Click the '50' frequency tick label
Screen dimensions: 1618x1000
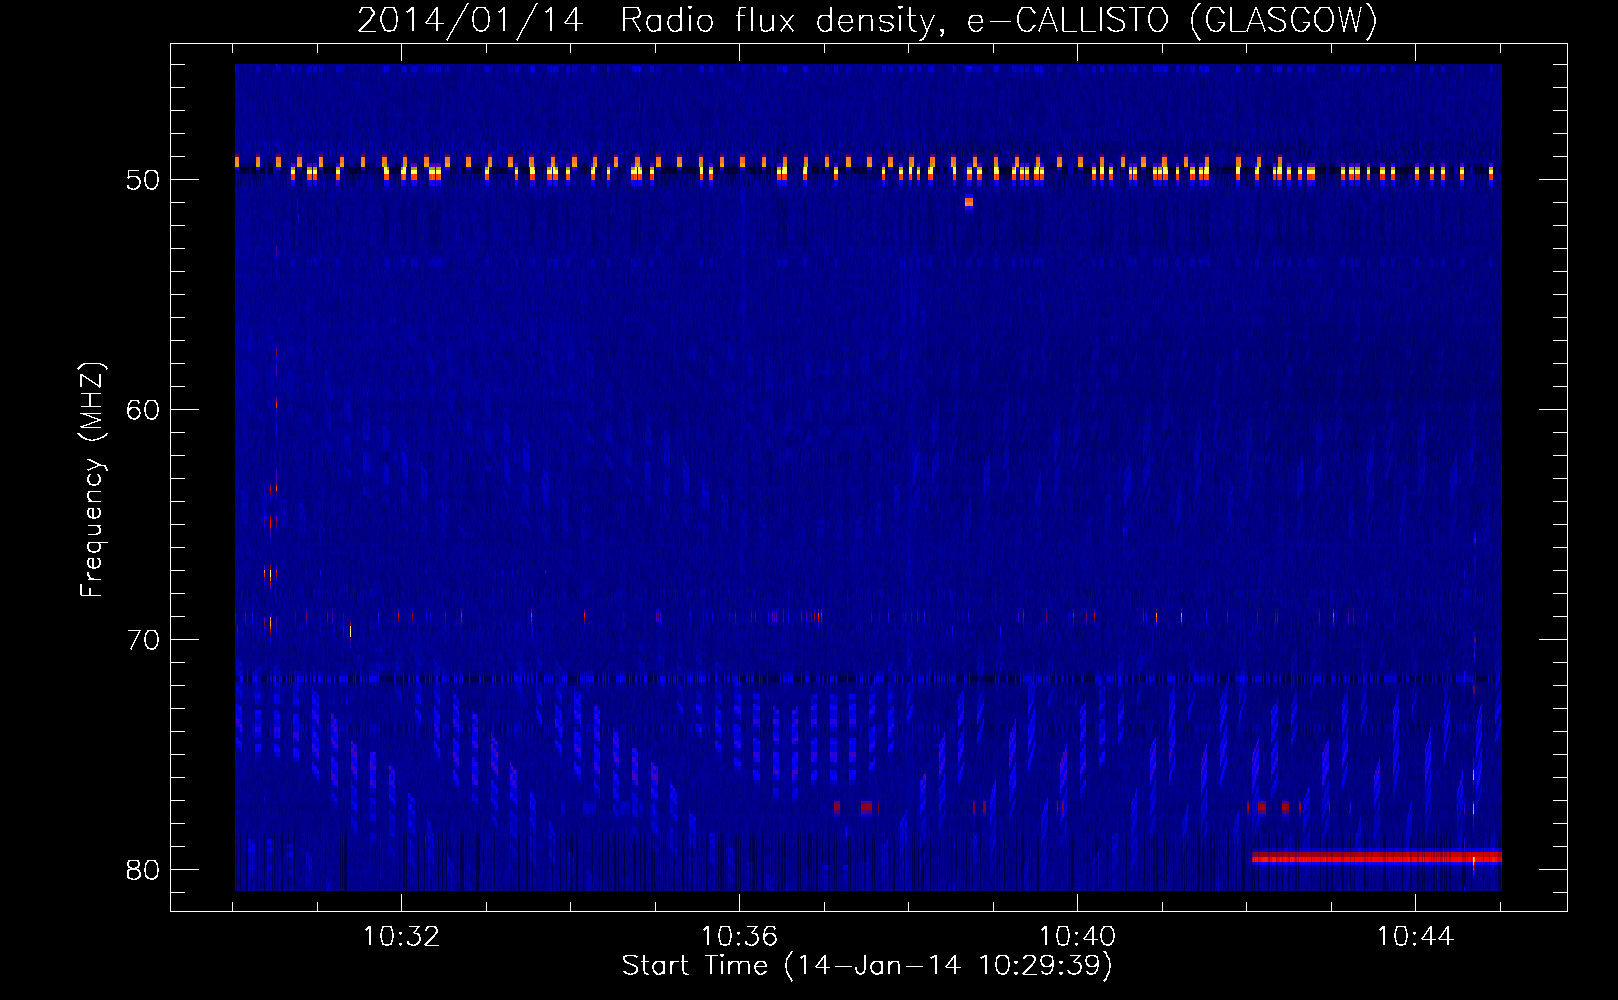tap(143, 180)
